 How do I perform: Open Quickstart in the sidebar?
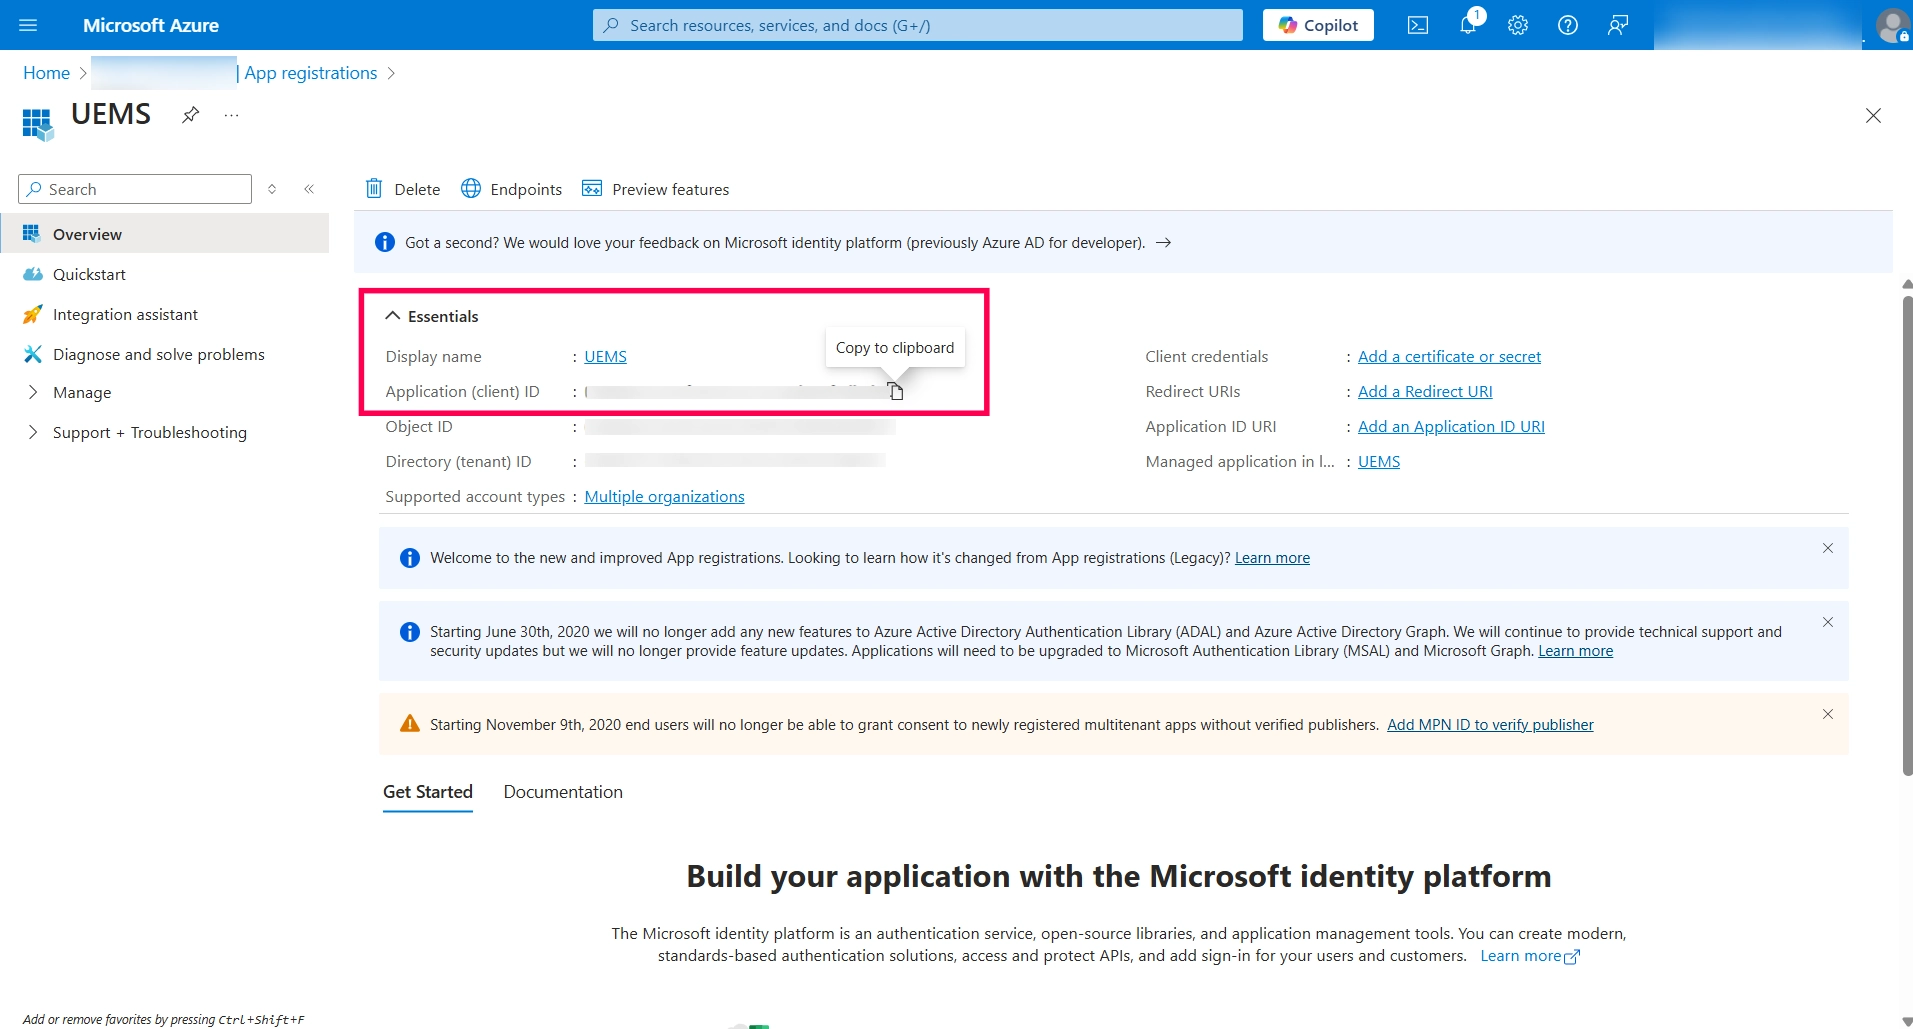89,274
